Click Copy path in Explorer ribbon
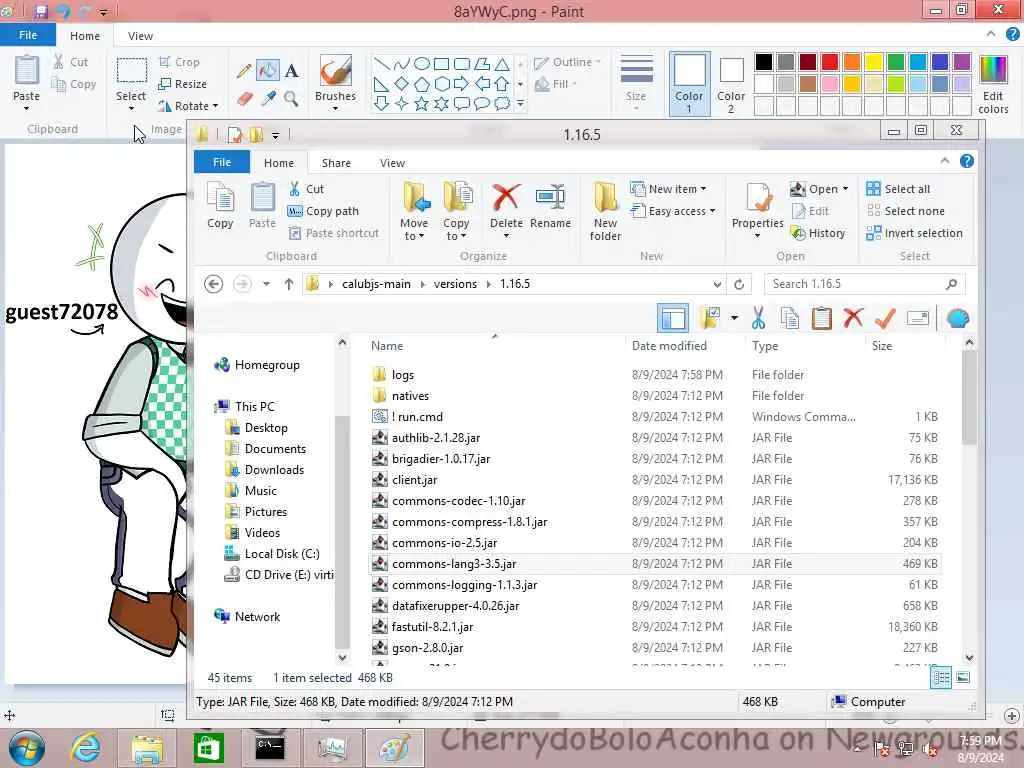Screen dimensions: 1024x768 coord(323,211)
